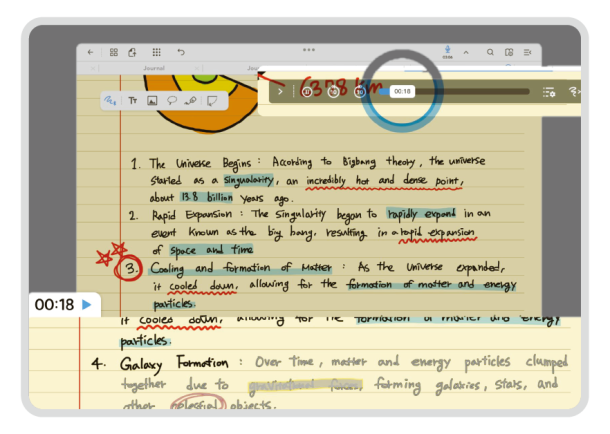Rewind audio ten seconds

333,92
